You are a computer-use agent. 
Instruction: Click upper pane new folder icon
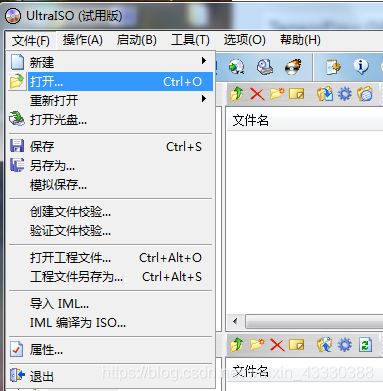pyautogui.click(x=277, y=94)
